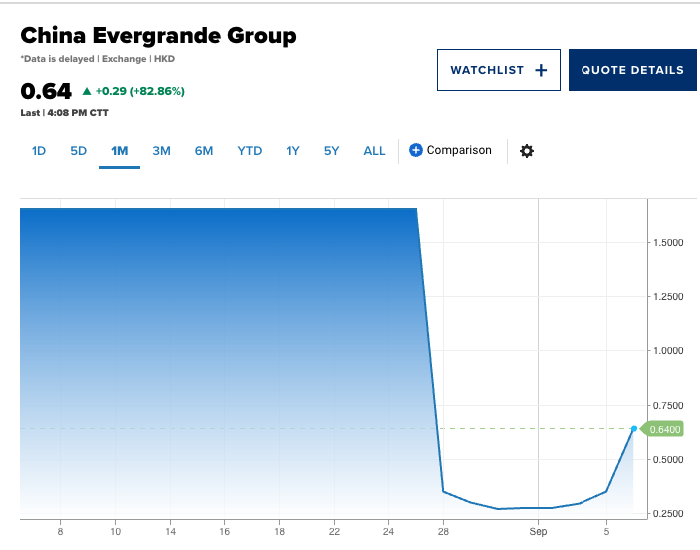
Task: Click the green up-arrow change indicator
Action: pyautogui.click(x=87, y=91)
